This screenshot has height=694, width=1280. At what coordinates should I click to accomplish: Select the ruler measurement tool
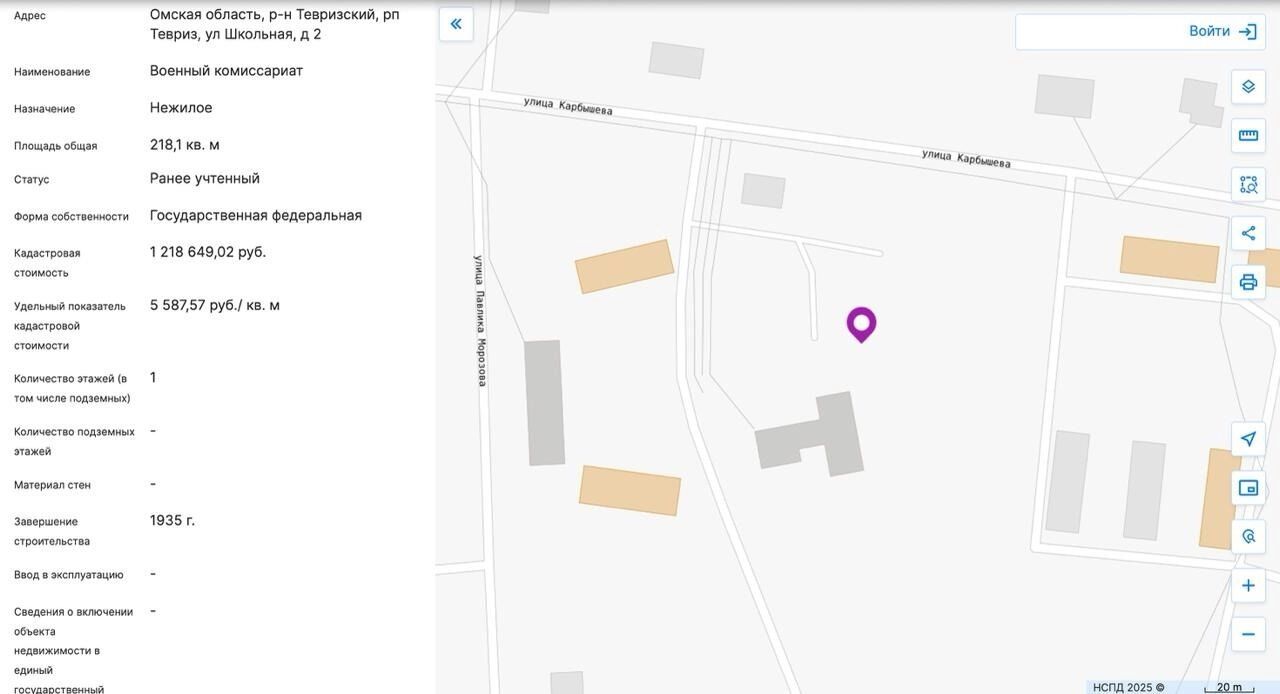coord(1248,136)
